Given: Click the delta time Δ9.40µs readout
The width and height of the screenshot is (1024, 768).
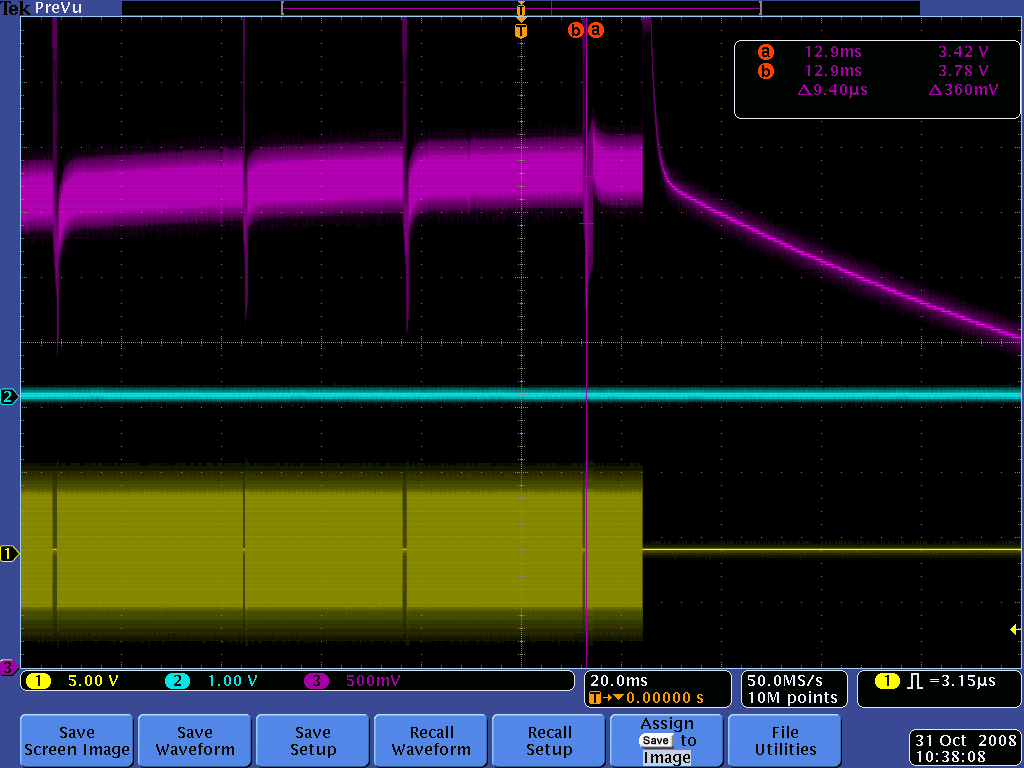Looking at the screenshot, I should [x=833, y=90].
